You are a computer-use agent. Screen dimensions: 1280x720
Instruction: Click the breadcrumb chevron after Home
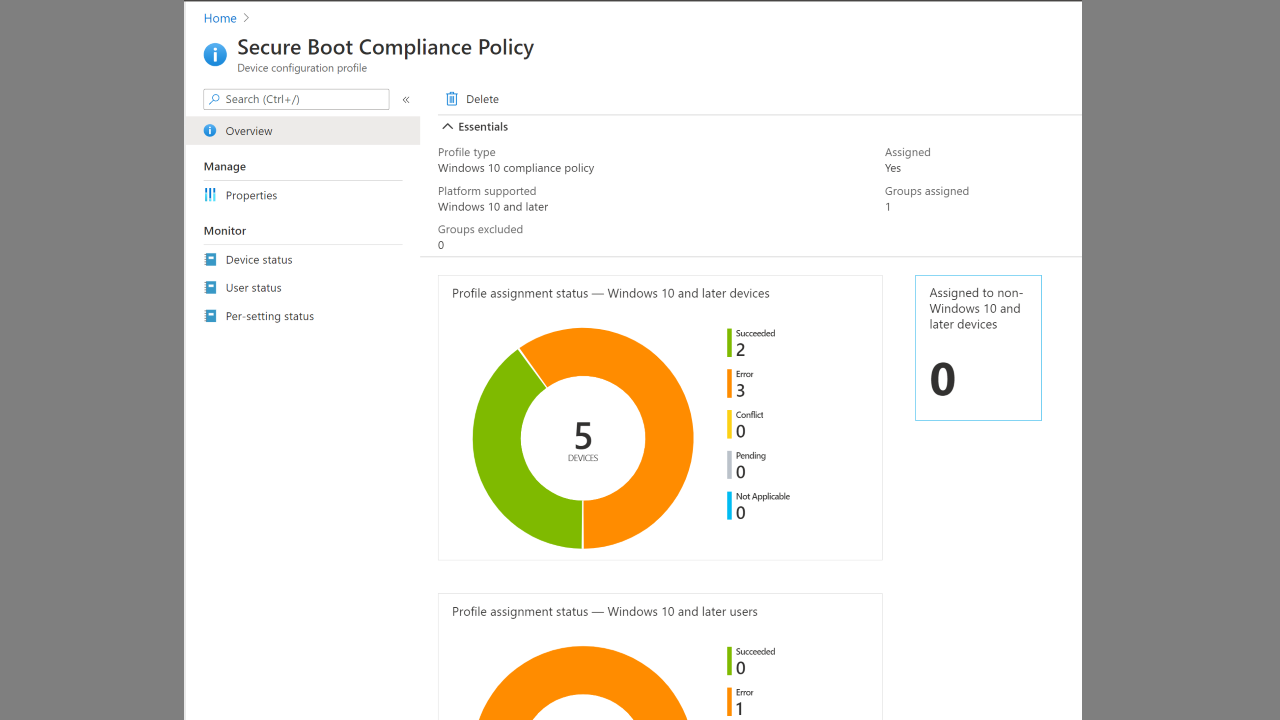[247, 18]
